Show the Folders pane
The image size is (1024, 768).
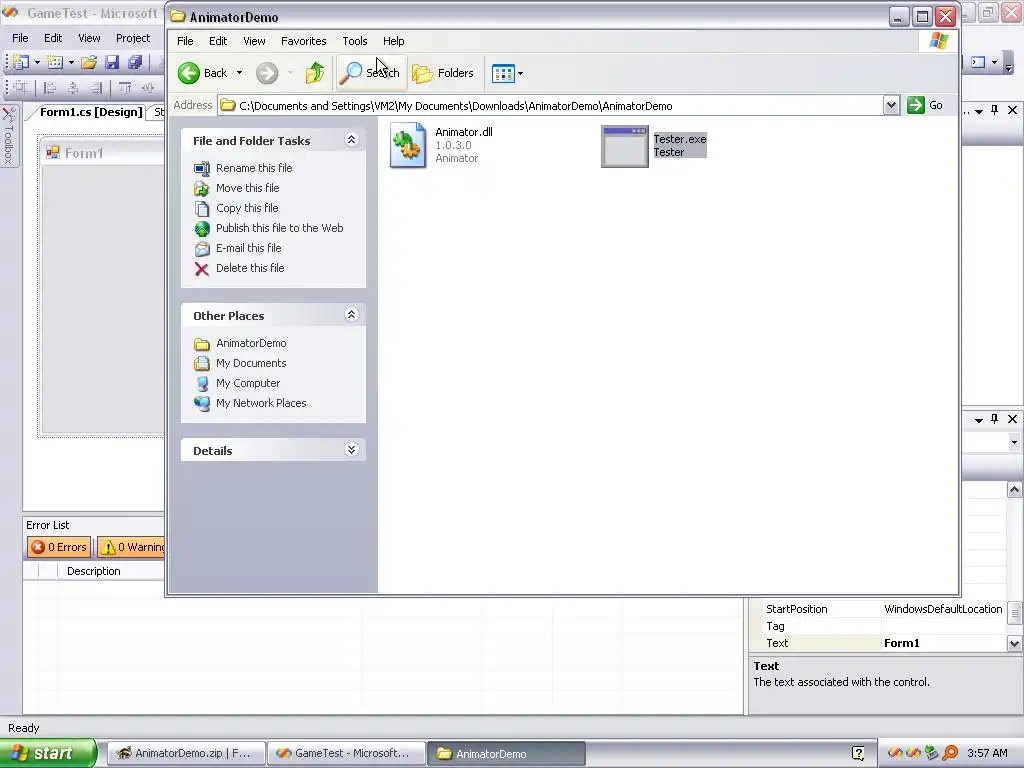click(443, 73)
